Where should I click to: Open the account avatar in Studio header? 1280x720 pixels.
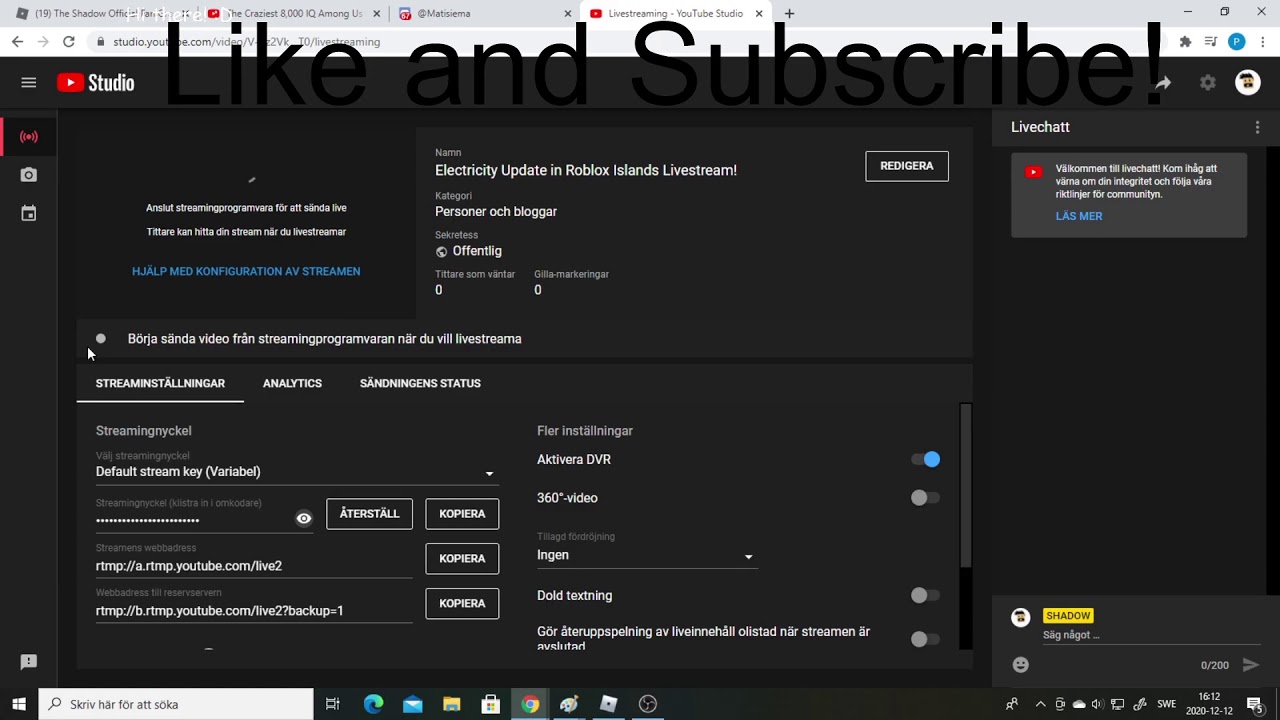1248,83
